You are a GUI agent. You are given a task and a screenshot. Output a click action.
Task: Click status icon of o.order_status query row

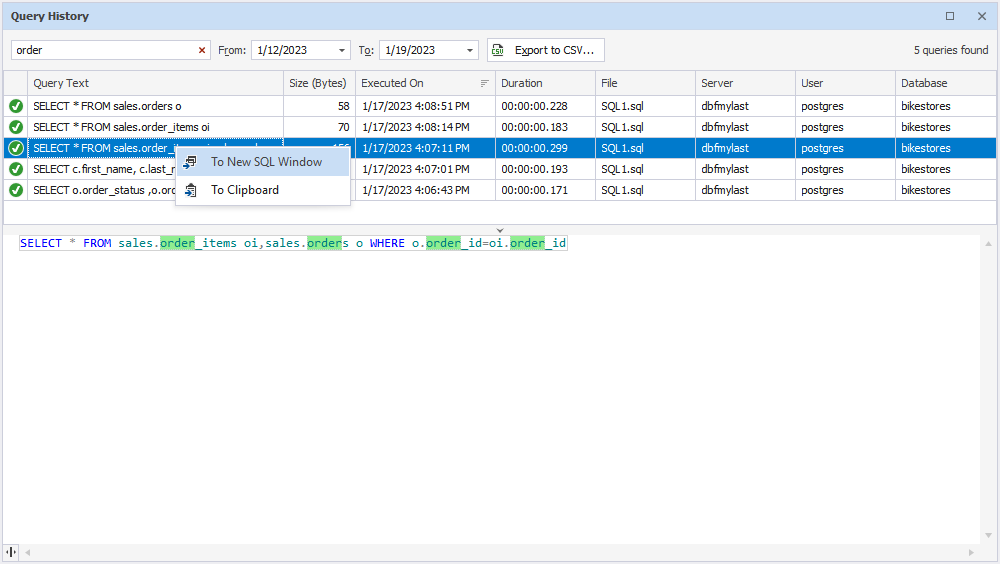[16, 190]
